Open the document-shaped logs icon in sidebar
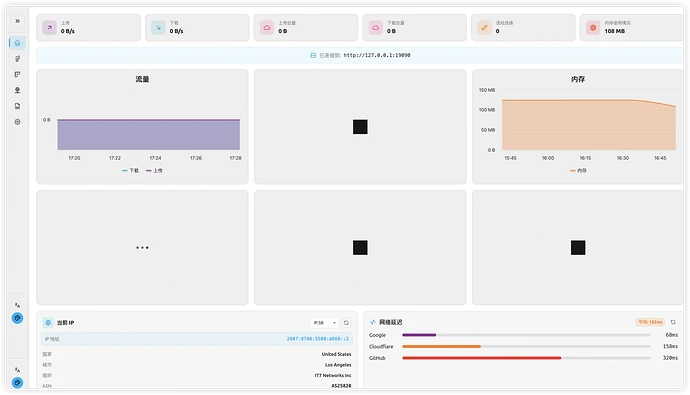This screenshot has height=395, width=690. pyautogui.click(x=18, y=106)
